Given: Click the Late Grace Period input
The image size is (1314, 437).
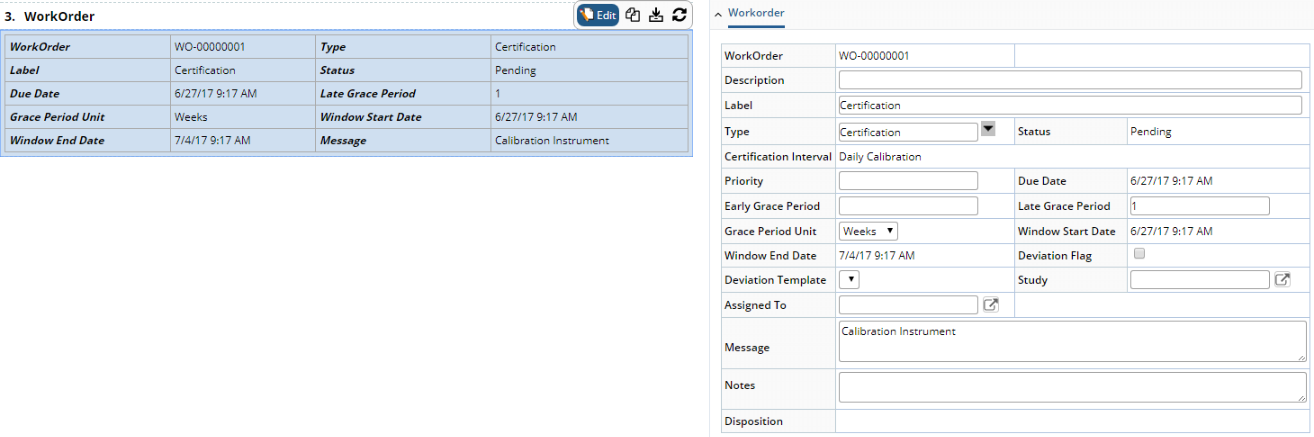Looking at the screenshot, I should 1199,206.
